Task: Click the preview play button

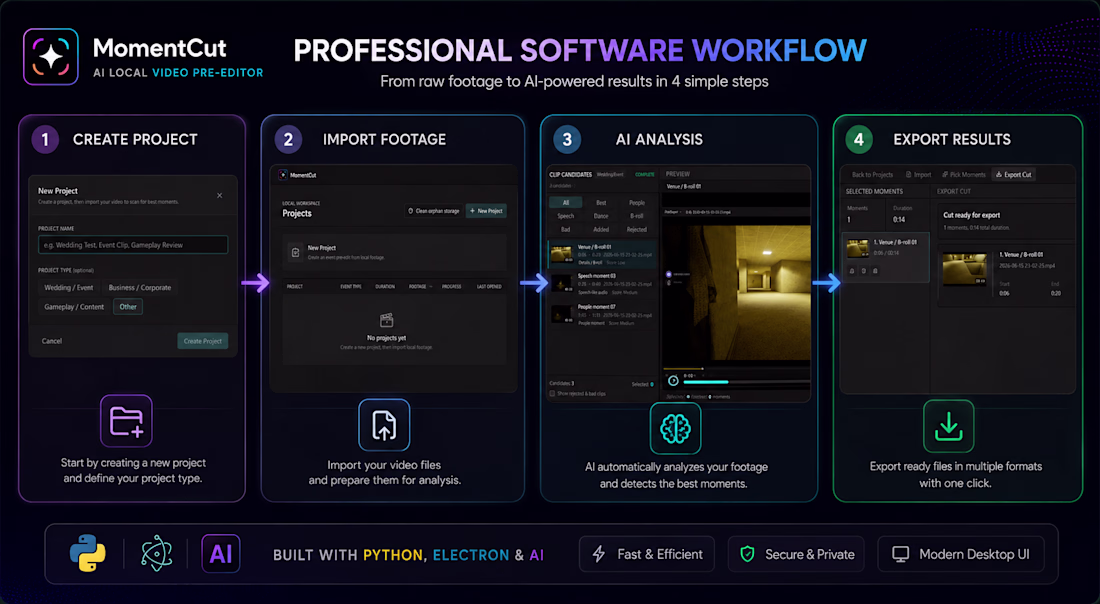Action: pyautogui.click(x=673, y=380)
